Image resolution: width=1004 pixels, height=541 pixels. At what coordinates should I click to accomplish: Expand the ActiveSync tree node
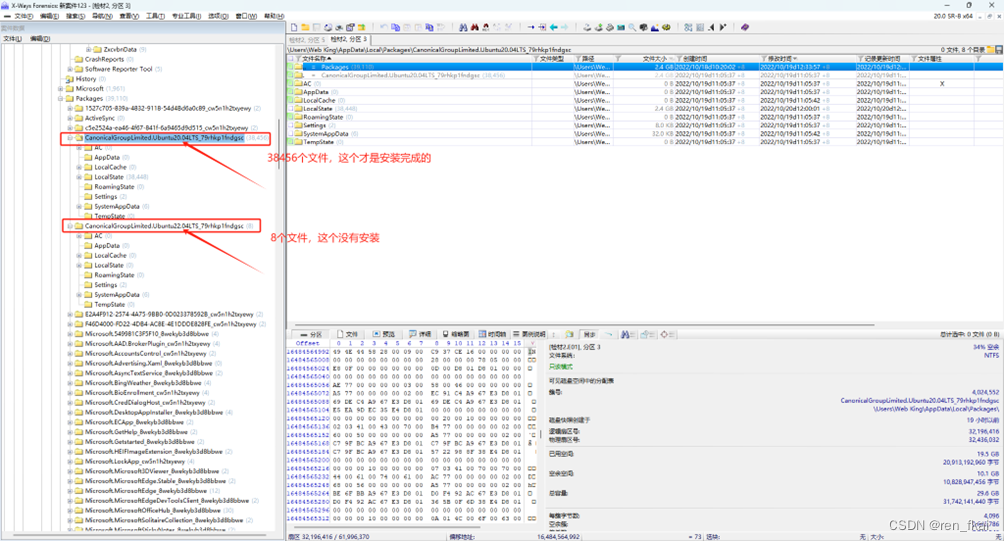pos(70,118)
